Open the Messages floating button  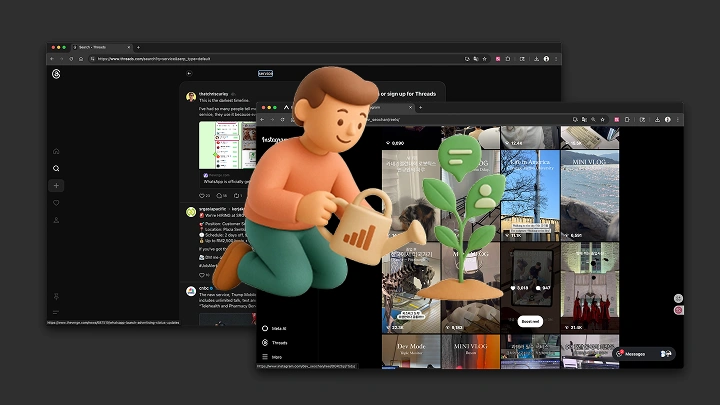coord(644,354)
